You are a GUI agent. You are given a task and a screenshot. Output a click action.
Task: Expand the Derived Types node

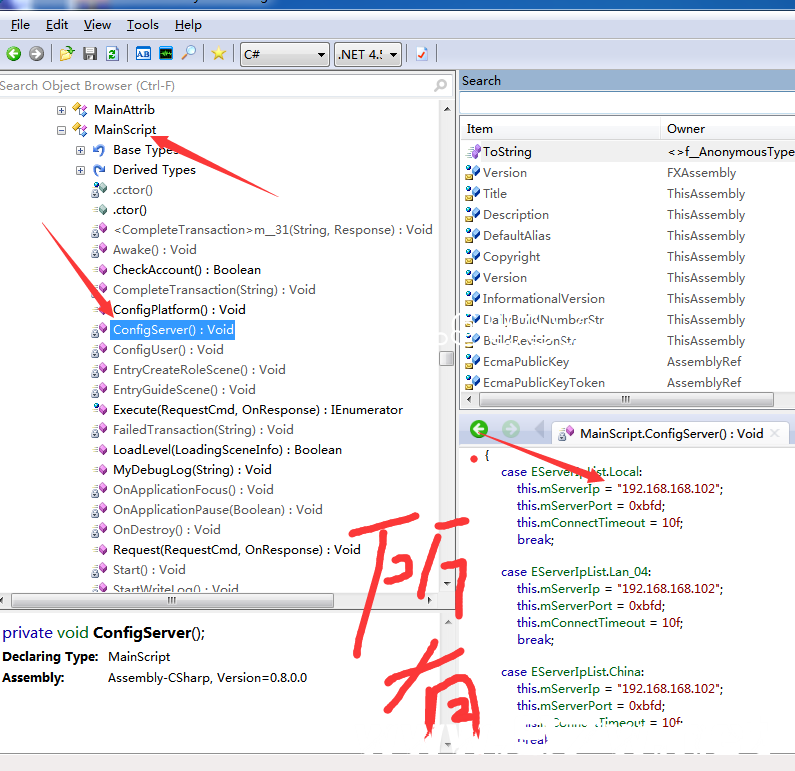(x=81, y=170)
